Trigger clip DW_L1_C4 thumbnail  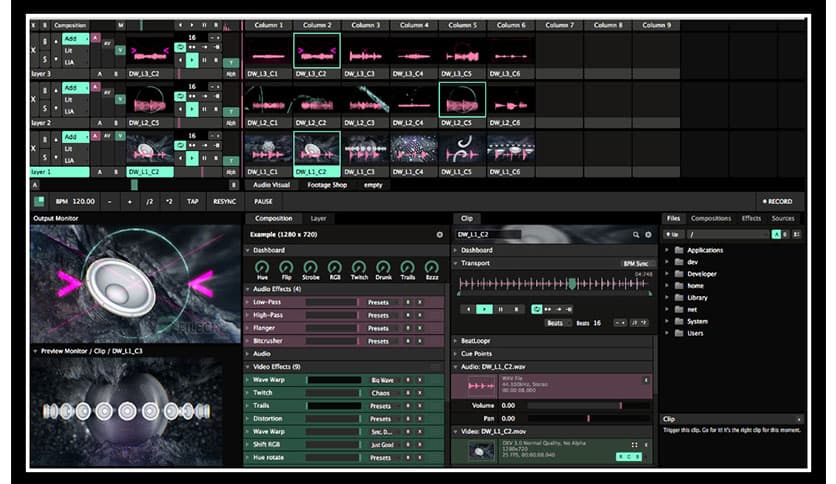pyautogui.click(x=414, y=149)
